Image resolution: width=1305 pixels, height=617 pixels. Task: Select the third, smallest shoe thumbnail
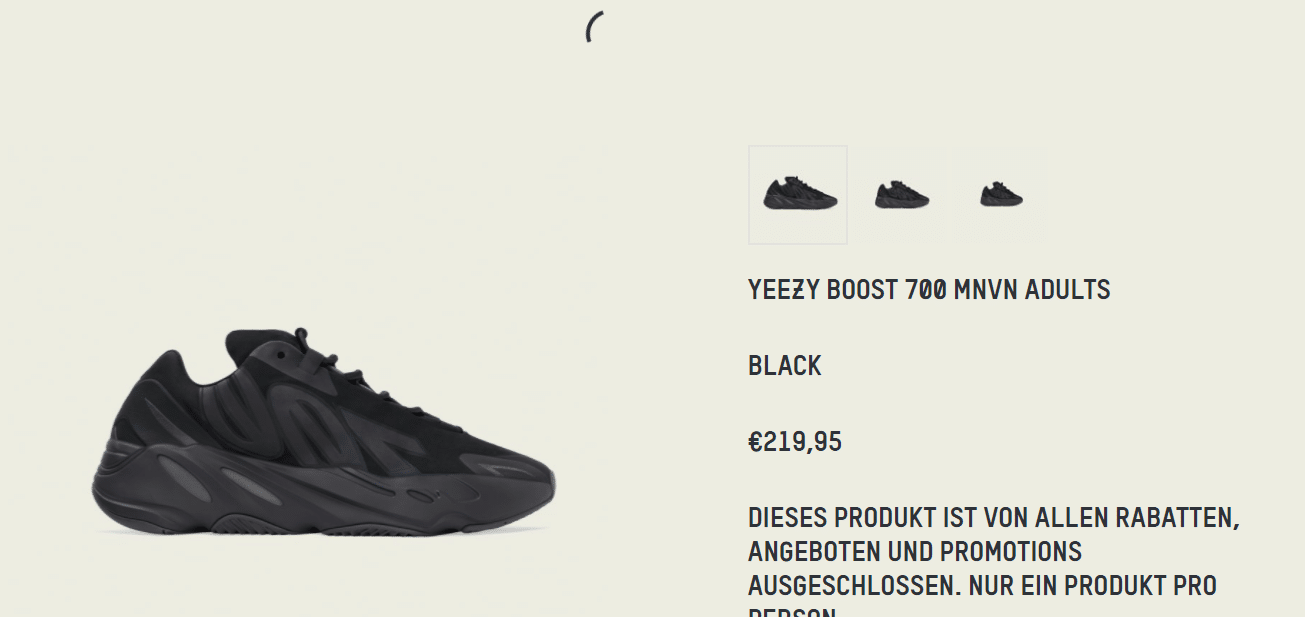pos(1001,195)
